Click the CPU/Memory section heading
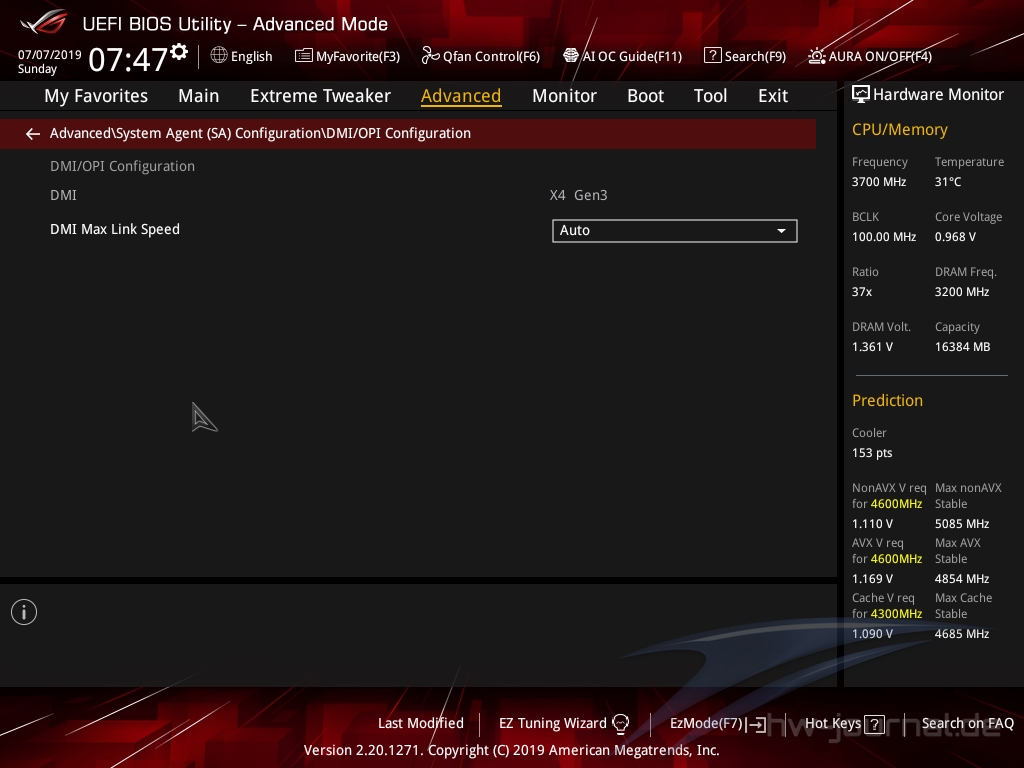This screenshot has height=768, width=1024. click(899, 130)
